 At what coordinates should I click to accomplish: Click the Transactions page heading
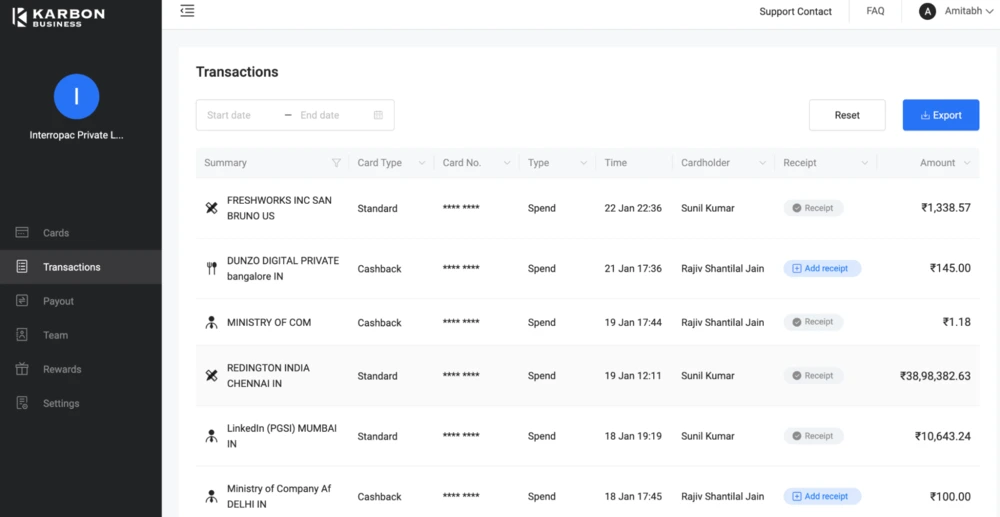[237, 72]
